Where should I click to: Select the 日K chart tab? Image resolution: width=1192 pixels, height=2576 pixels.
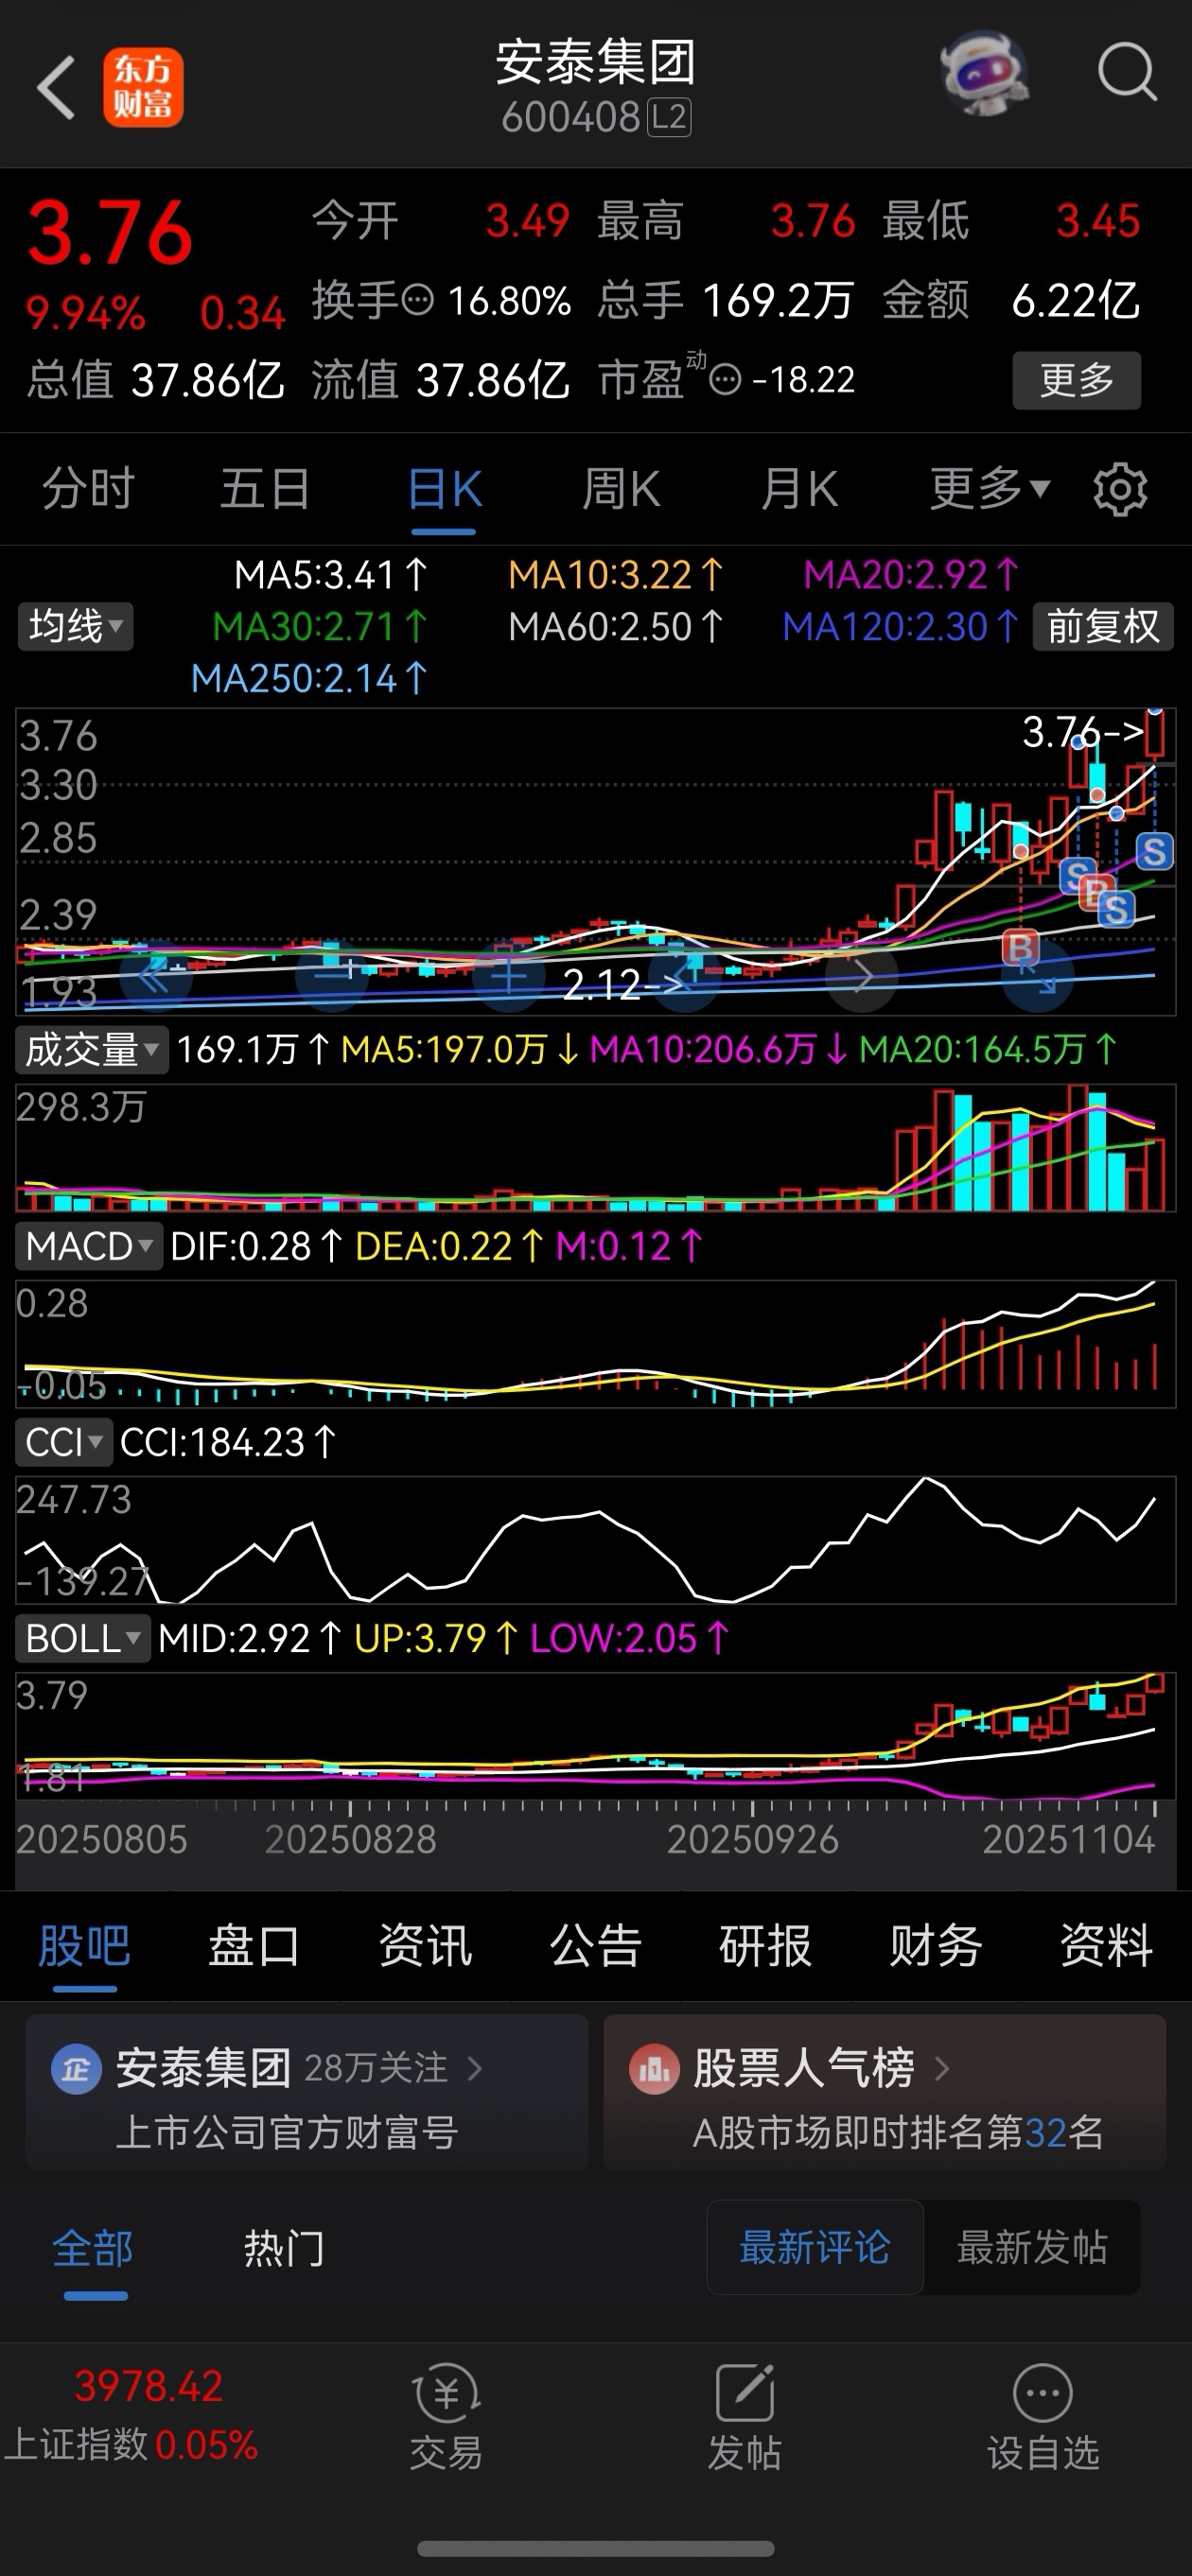click(445, 489)
